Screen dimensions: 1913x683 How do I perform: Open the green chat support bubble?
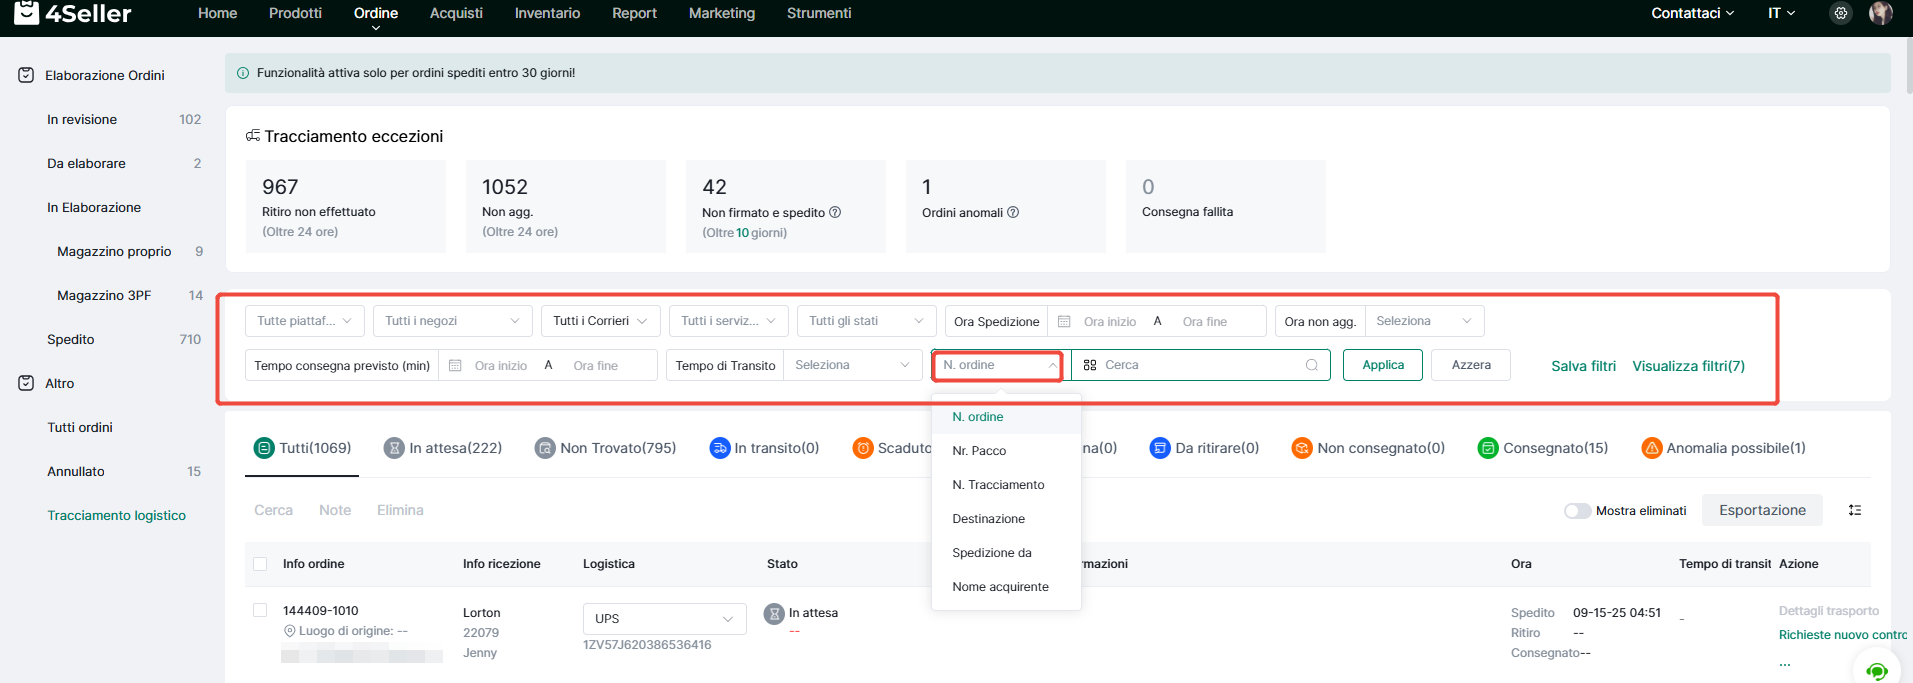click(x=1876, y=669)
